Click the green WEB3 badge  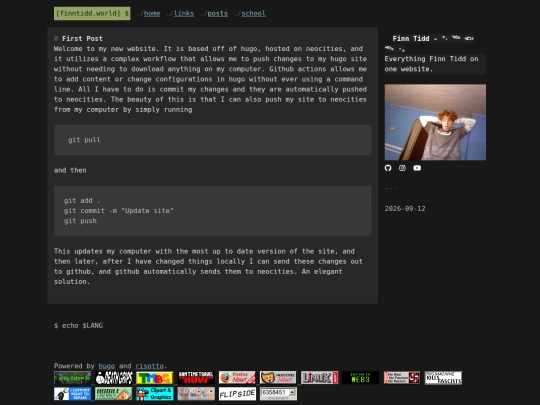click(361, 378)
